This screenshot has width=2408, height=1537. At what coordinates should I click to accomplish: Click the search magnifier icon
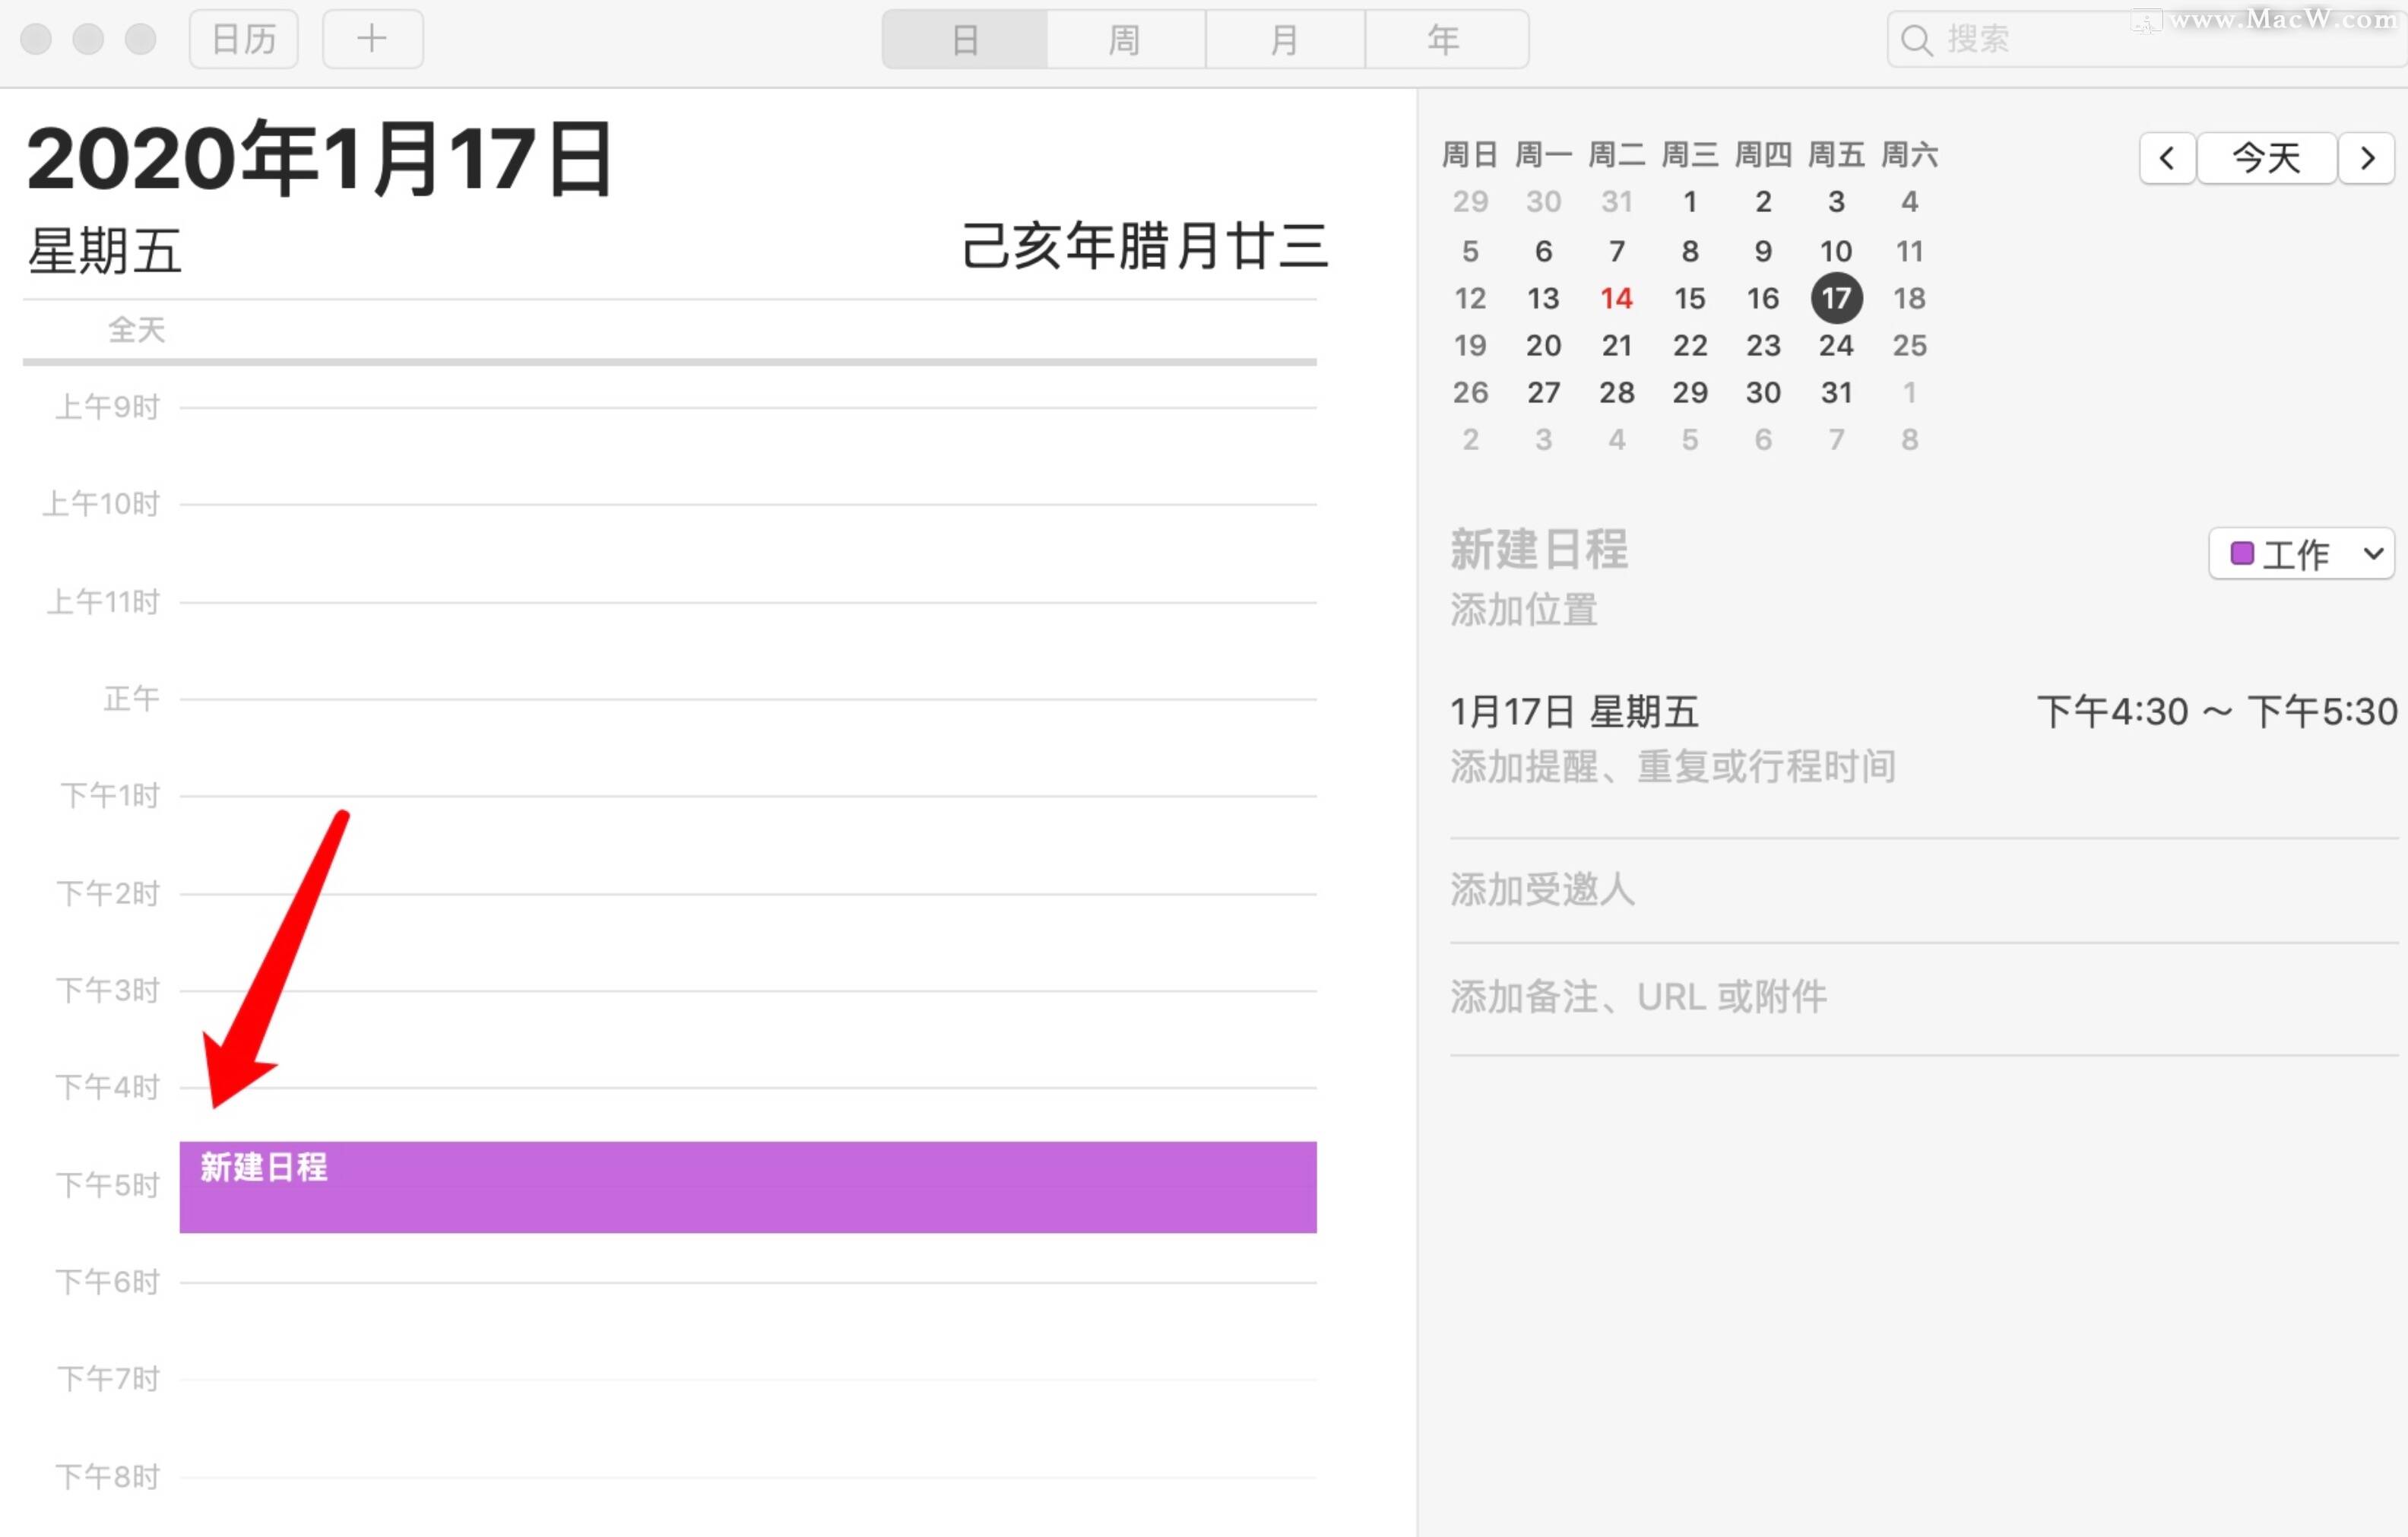pos(1916,40)
